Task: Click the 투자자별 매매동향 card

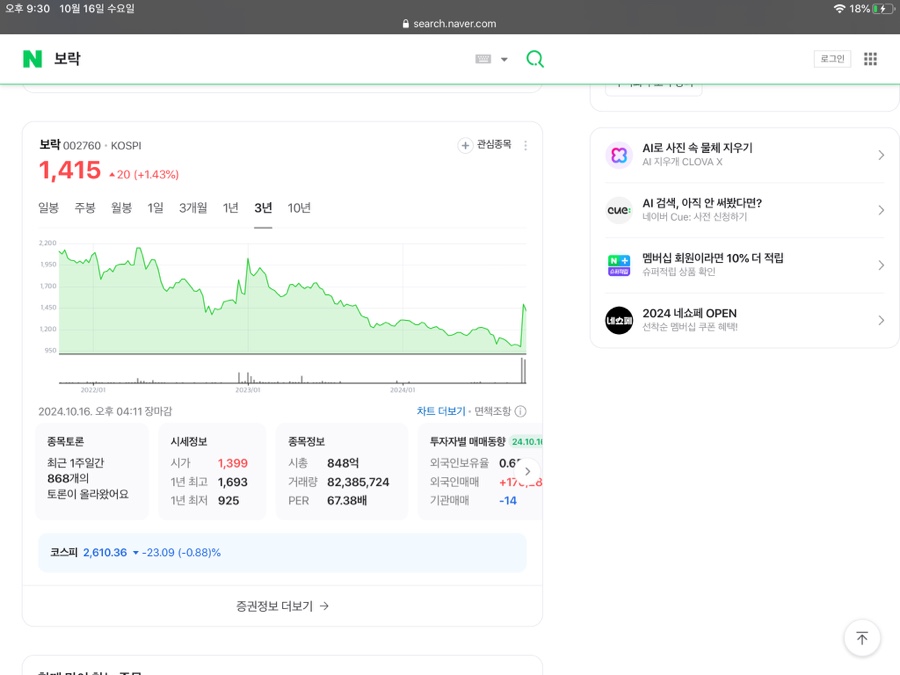Action: coord(481,471)
